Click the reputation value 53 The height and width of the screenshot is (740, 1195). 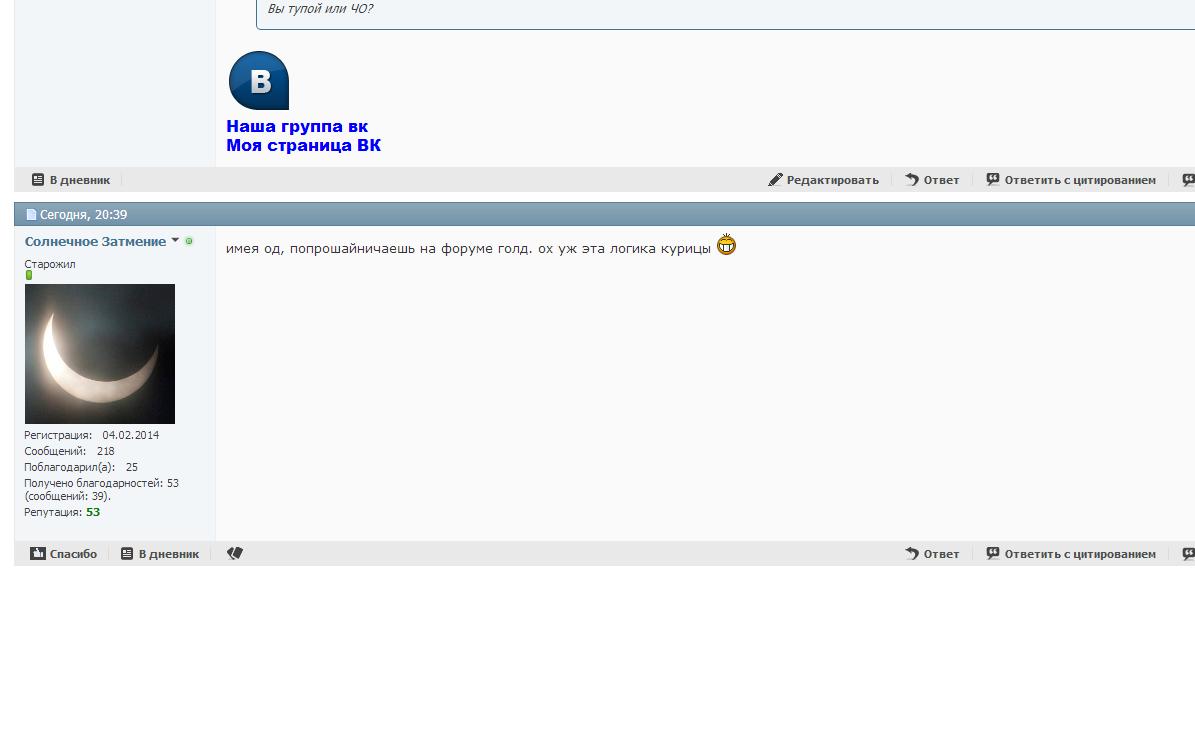93,512
